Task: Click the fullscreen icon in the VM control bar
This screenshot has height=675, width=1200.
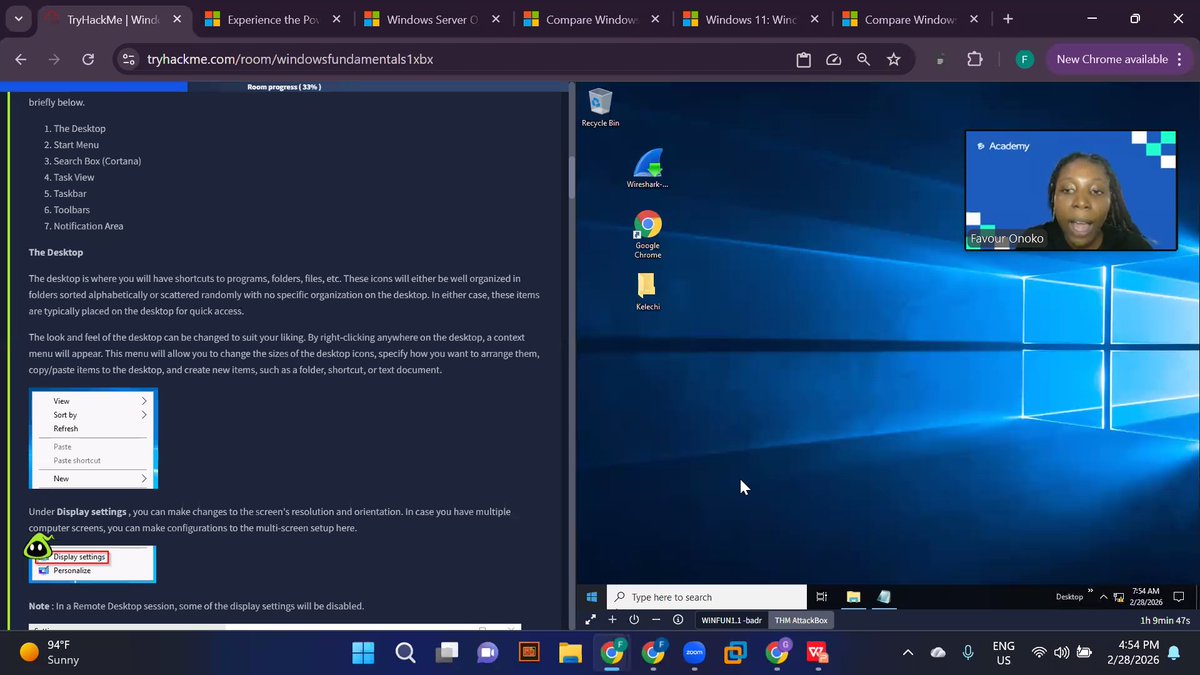Action: (x=590, y=619)
